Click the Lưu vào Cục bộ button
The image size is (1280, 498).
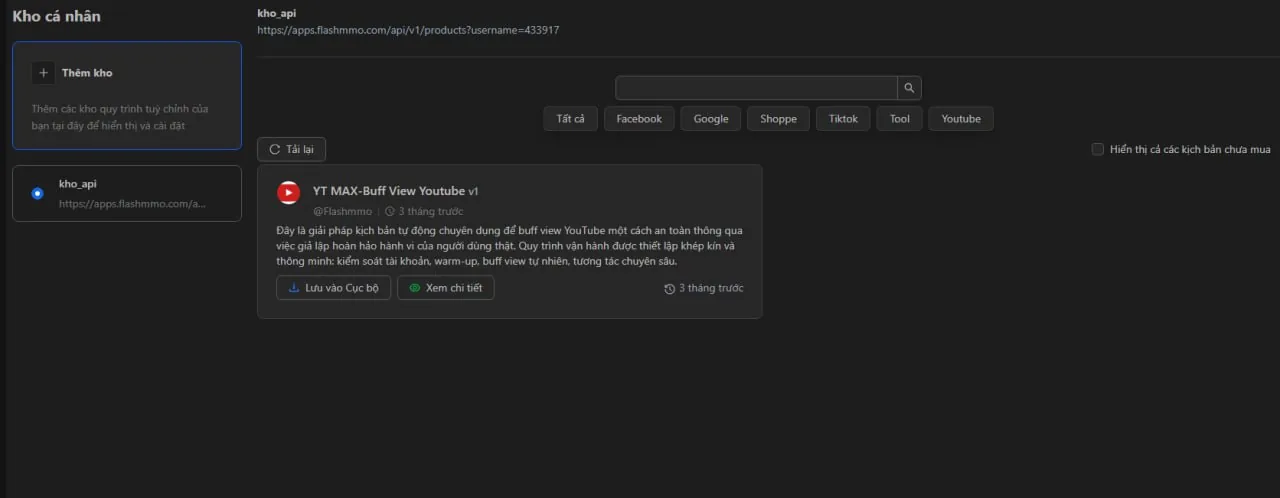[x=333, y=288]
